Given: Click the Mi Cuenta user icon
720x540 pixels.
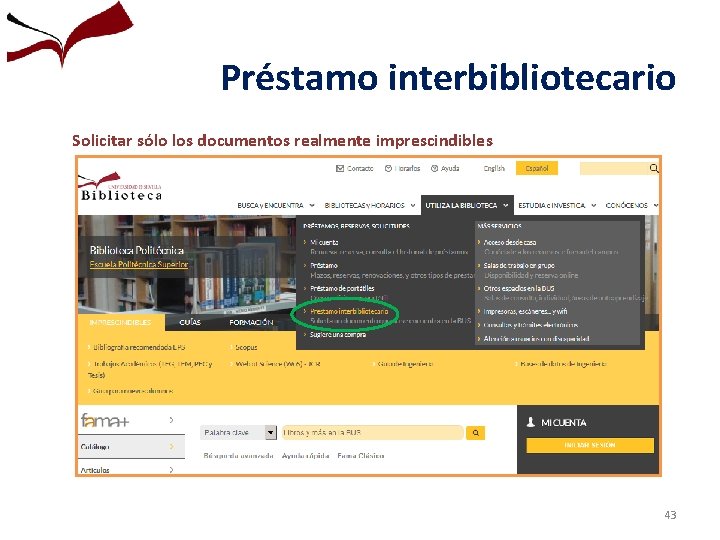Looking at the screenshot, I should pyautogui.click(x=531, y=422).
